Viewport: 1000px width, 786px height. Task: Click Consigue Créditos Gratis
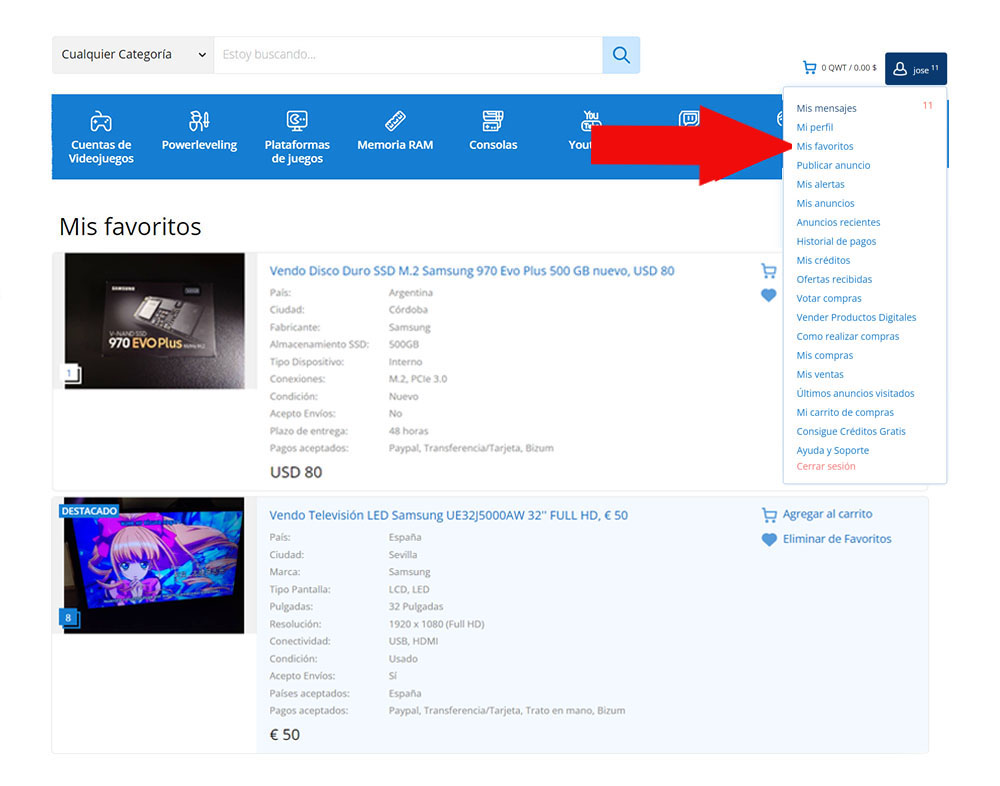click(x=851, y=432)
